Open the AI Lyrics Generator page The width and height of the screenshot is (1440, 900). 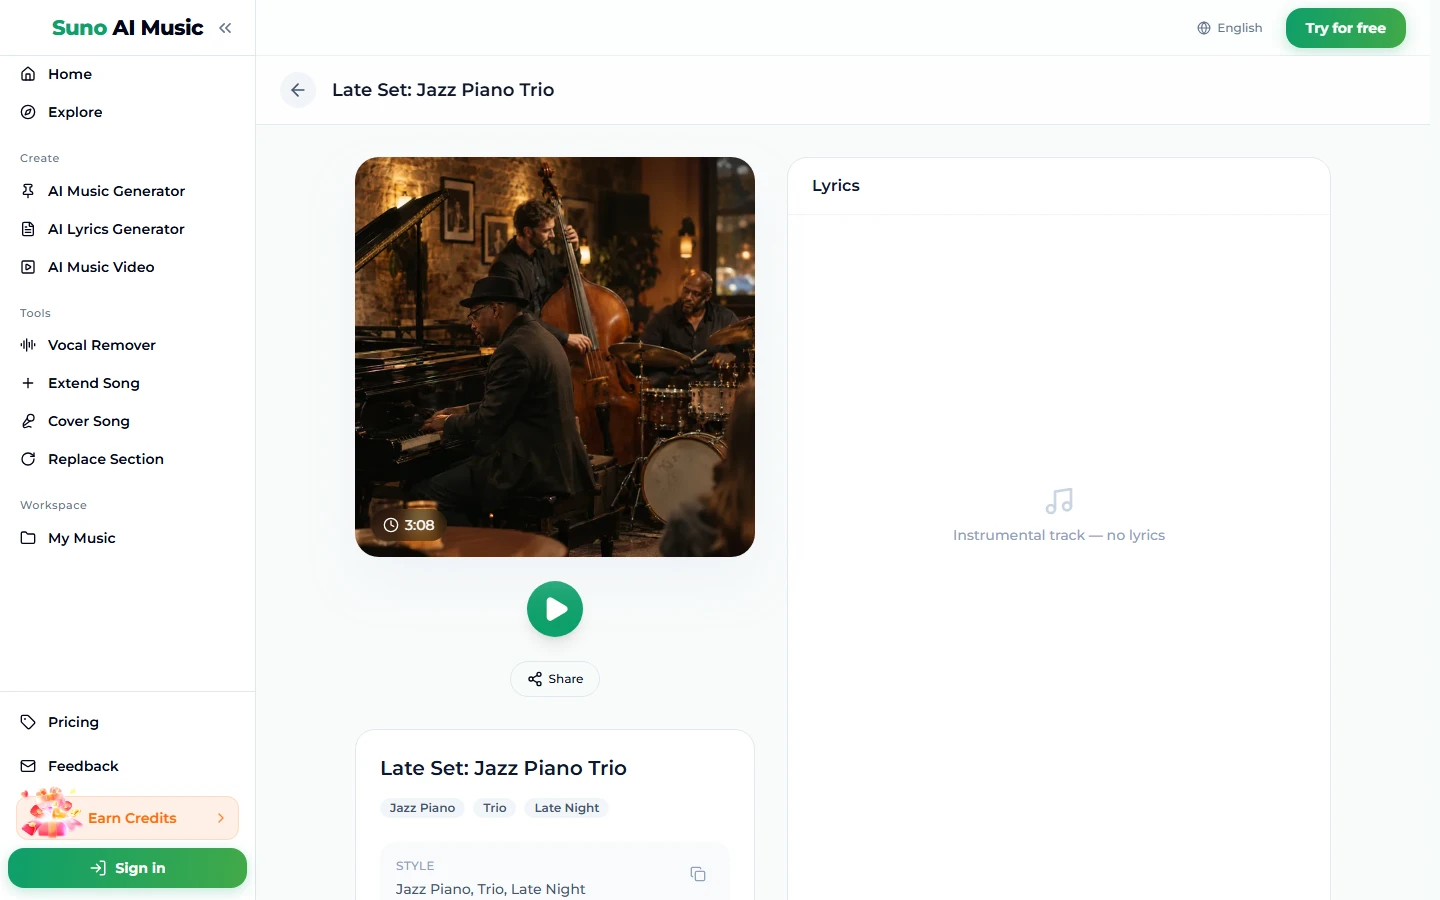(x=127, y=229)
